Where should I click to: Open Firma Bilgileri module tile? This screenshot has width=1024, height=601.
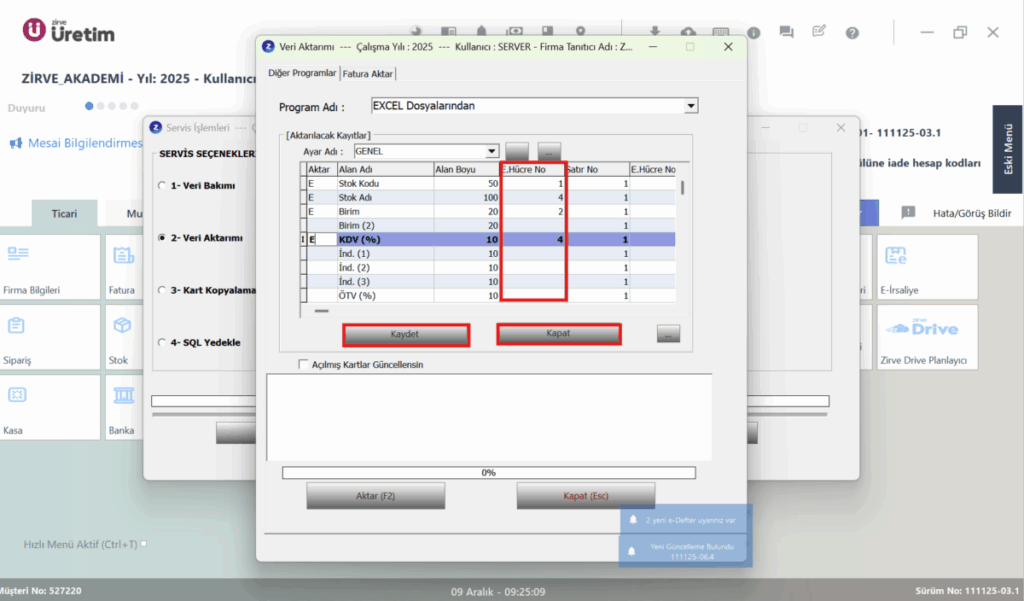50,267
